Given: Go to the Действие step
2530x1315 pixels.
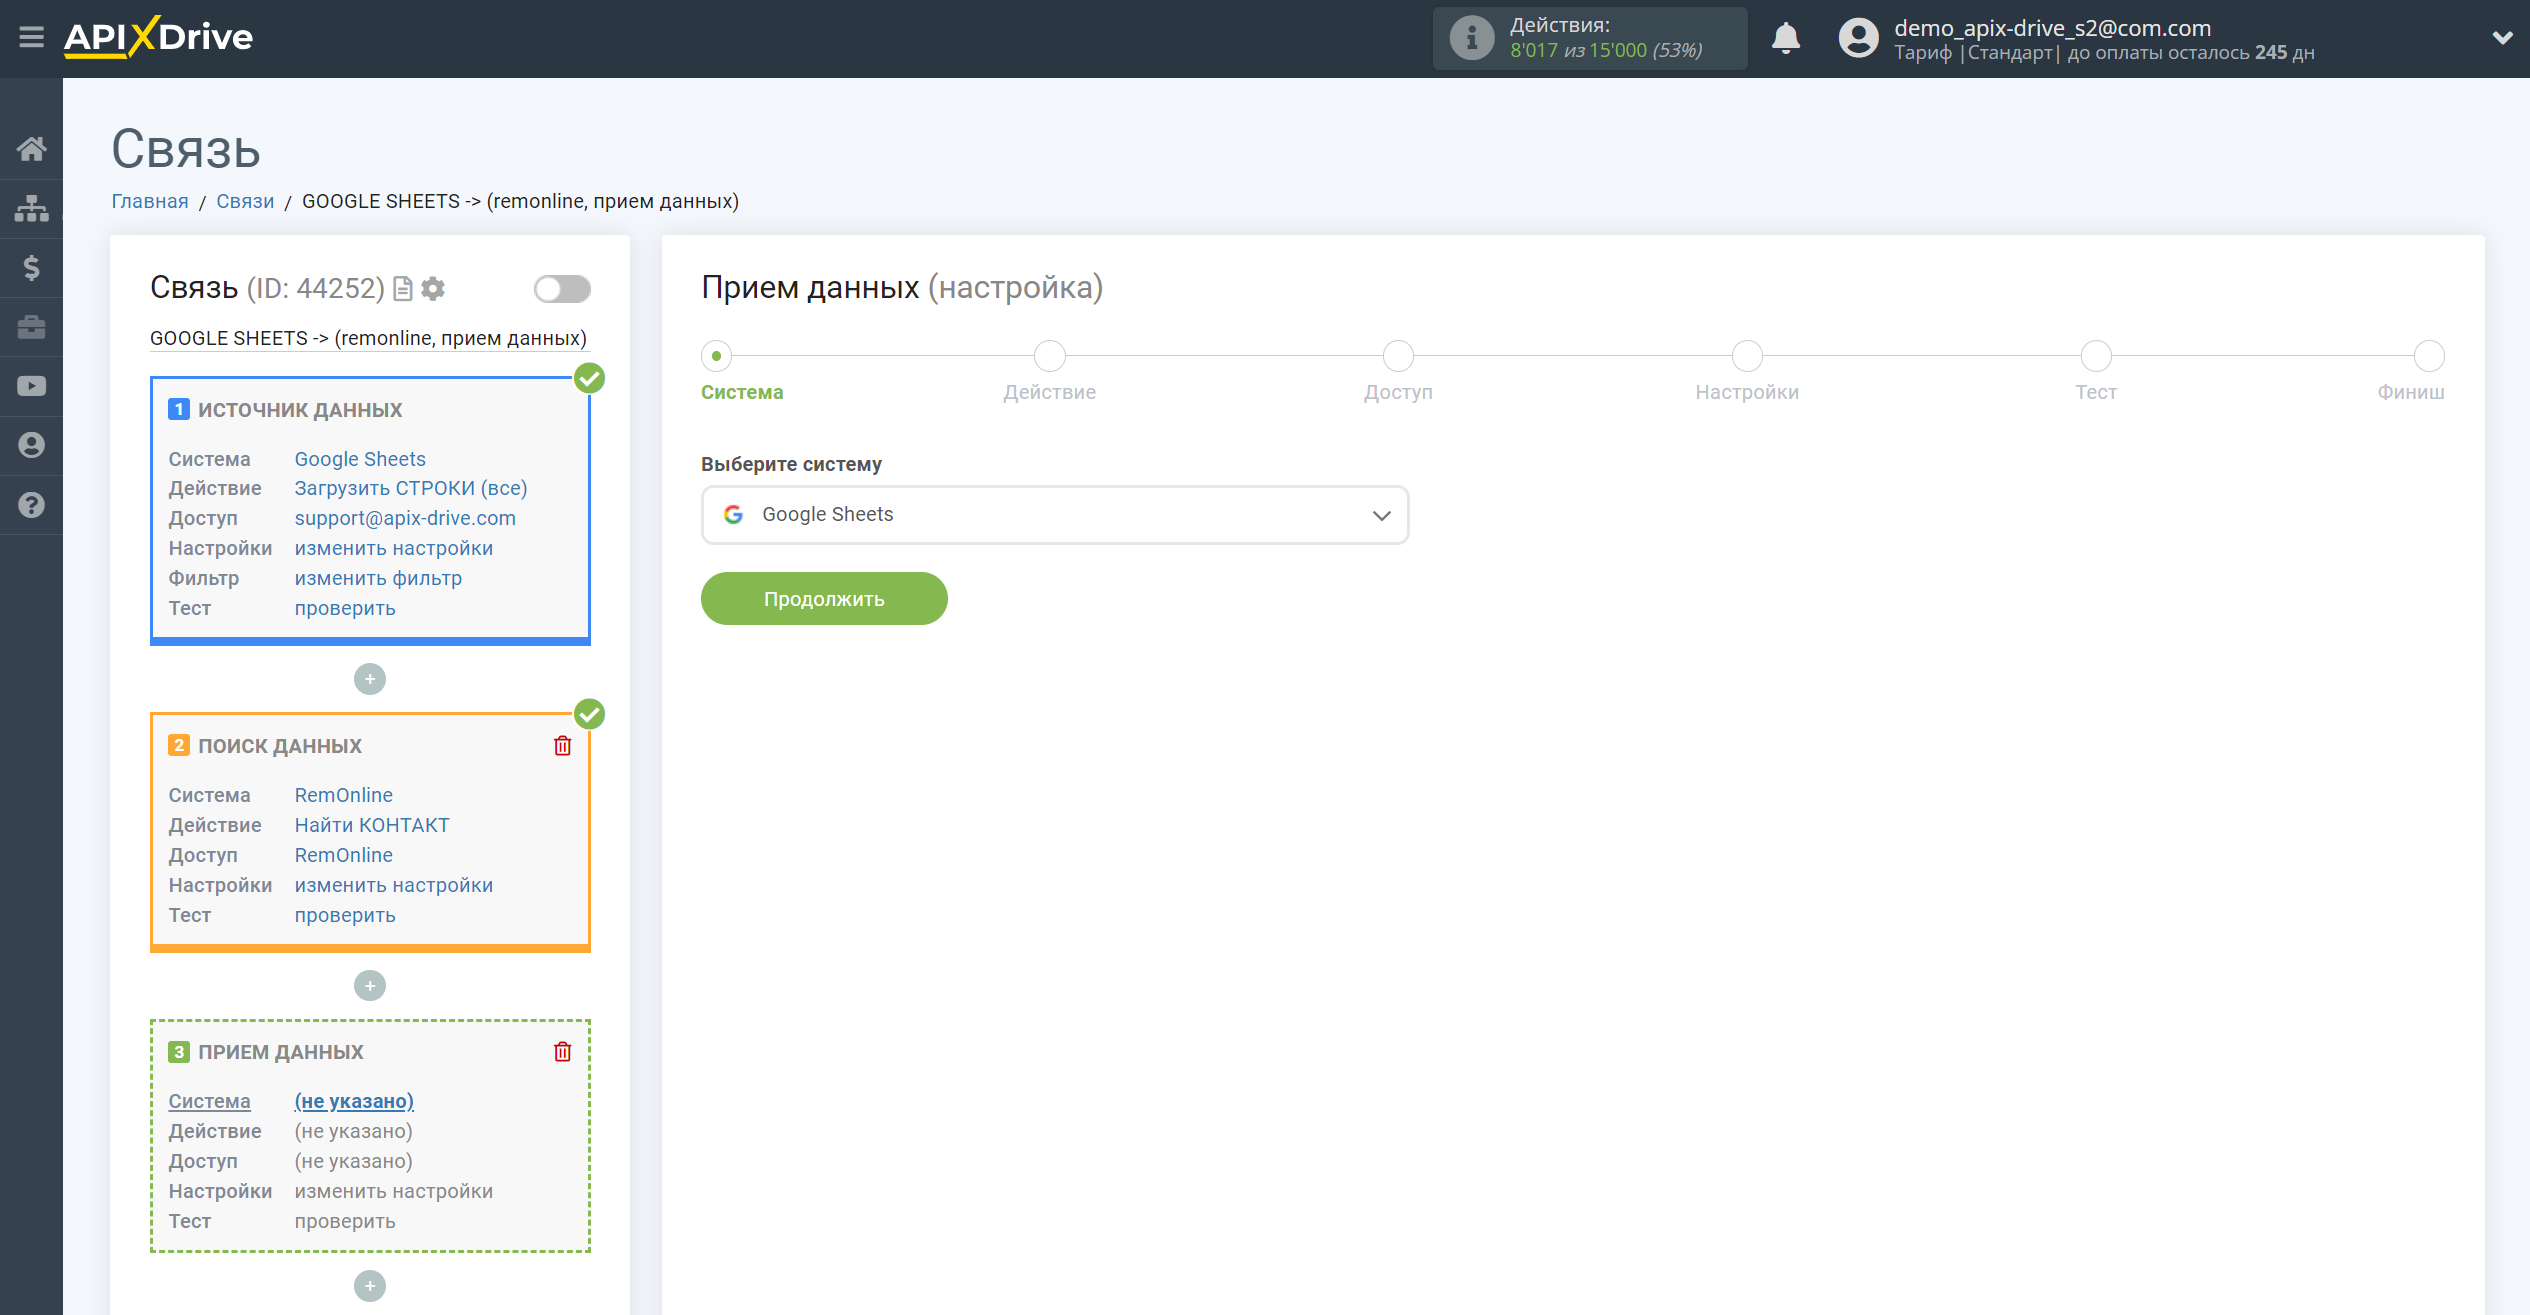Looking at the screenshot, I should (1050, 356).
